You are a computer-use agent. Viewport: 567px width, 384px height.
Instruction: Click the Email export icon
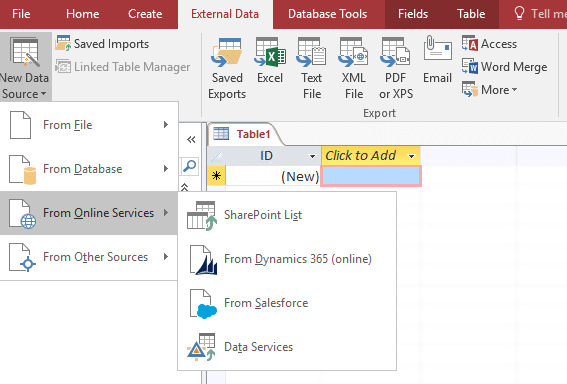(438, 48)
